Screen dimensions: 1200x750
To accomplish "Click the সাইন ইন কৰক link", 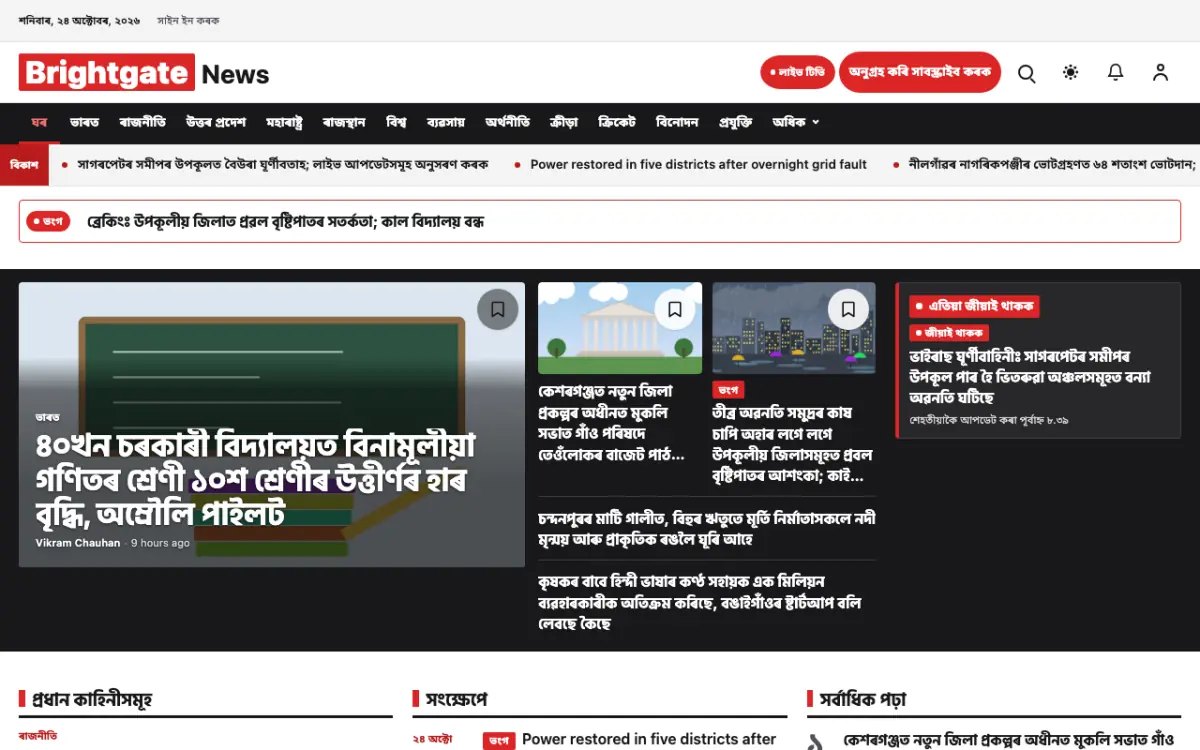I will click(188, 20).
